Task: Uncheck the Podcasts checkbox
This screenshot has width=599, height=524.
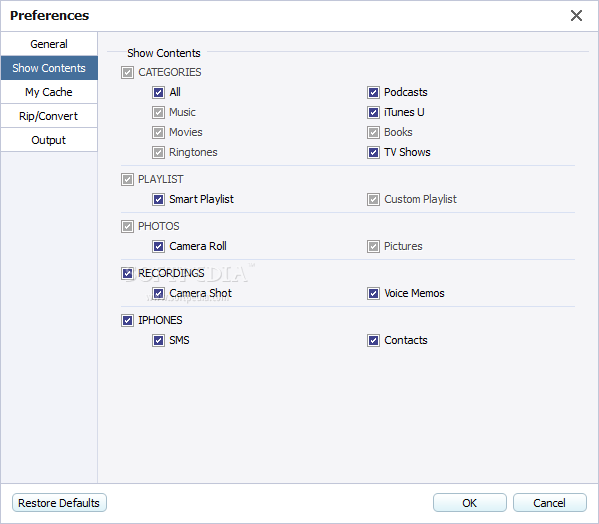Action: pos(373,92)
